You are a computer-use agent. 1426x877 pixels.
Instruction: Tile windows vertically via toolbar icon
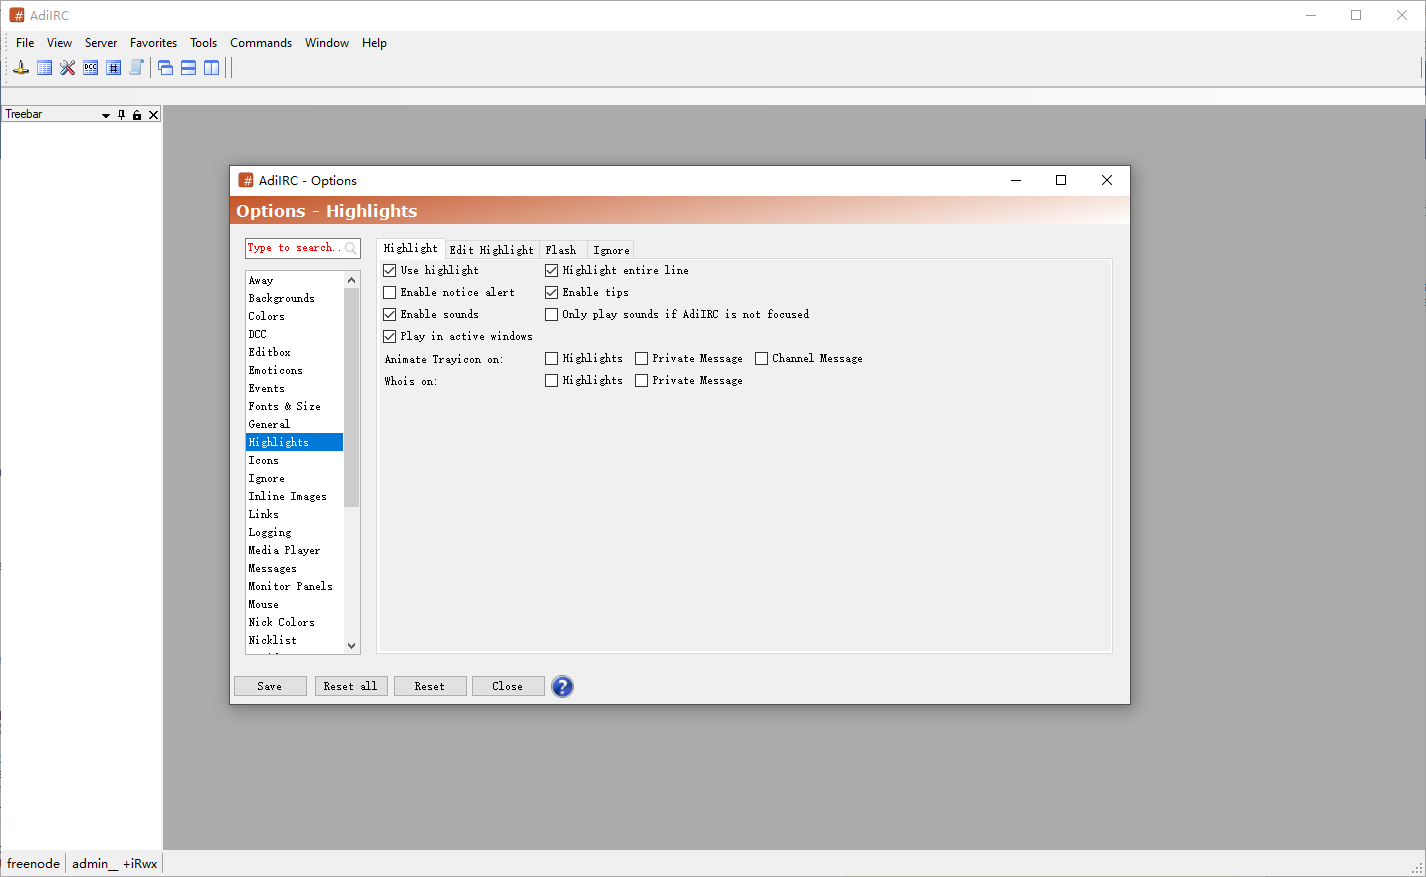click(212, 68)
